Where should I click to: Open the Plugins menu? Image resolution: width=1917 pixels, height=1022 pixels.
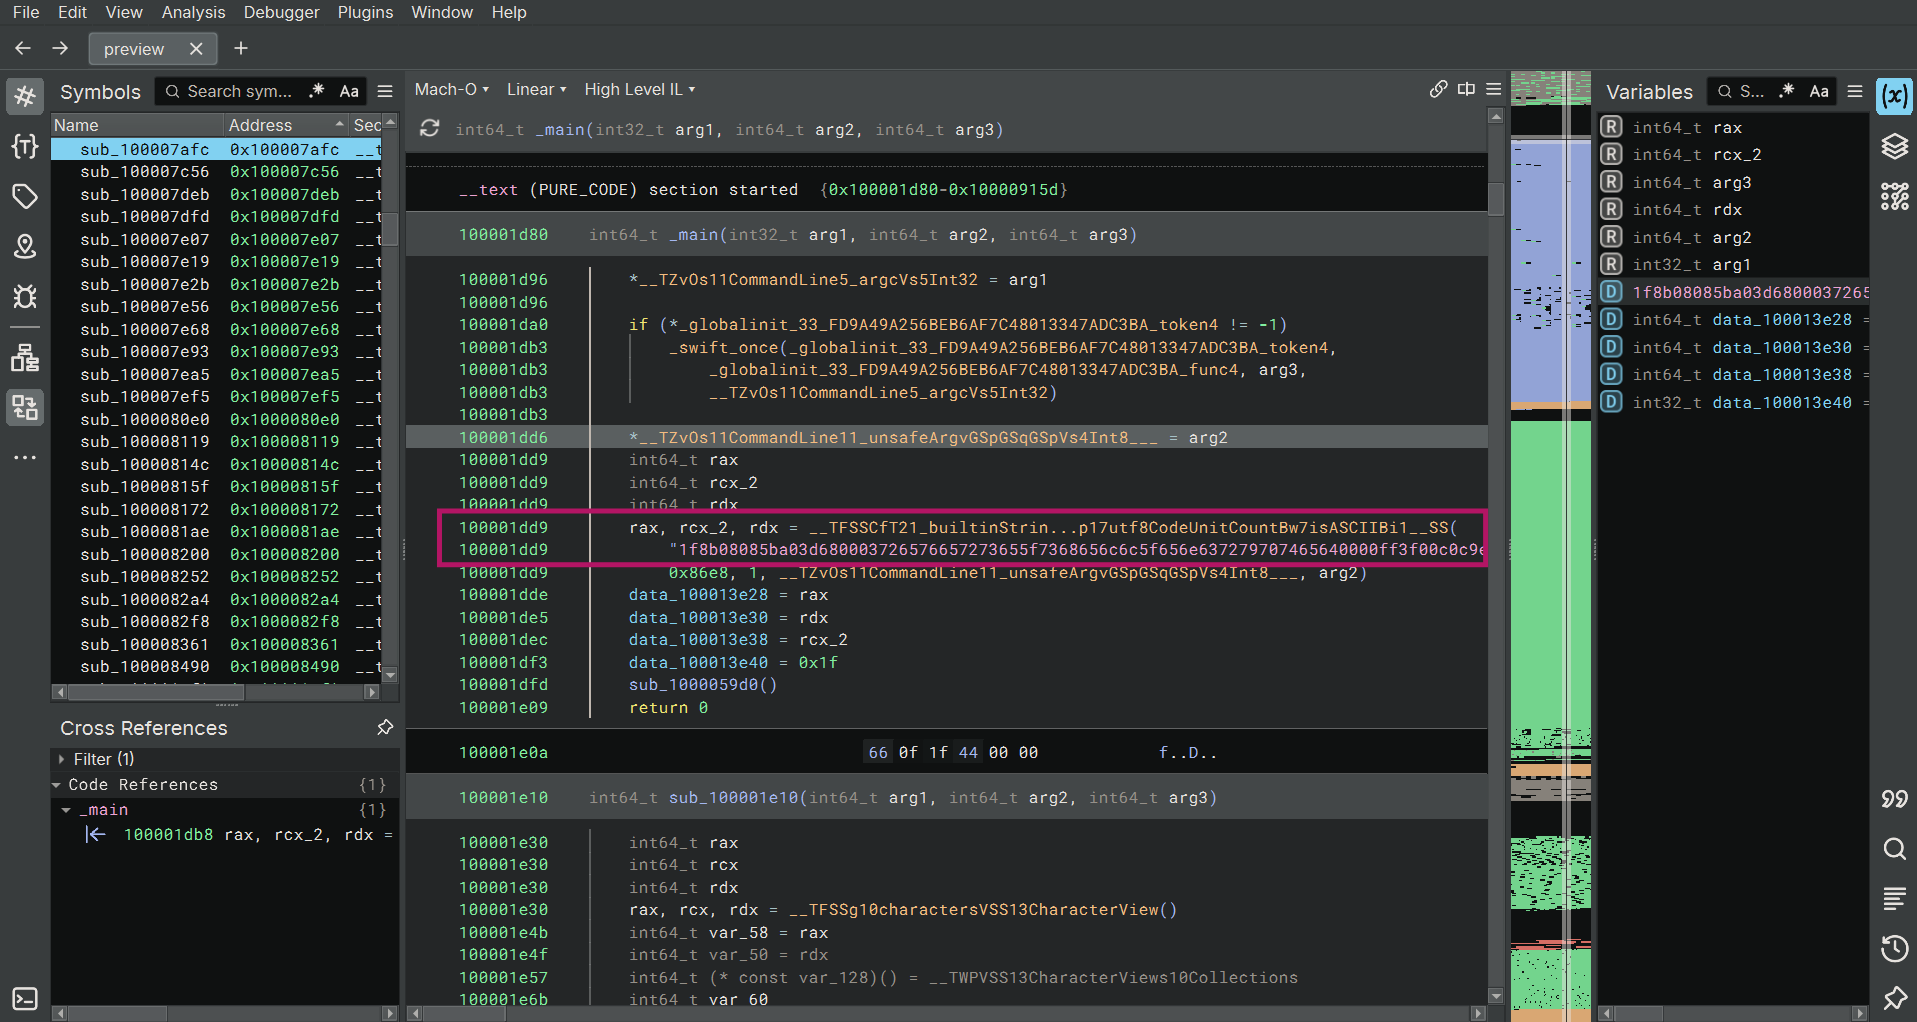tap(365, 12)
